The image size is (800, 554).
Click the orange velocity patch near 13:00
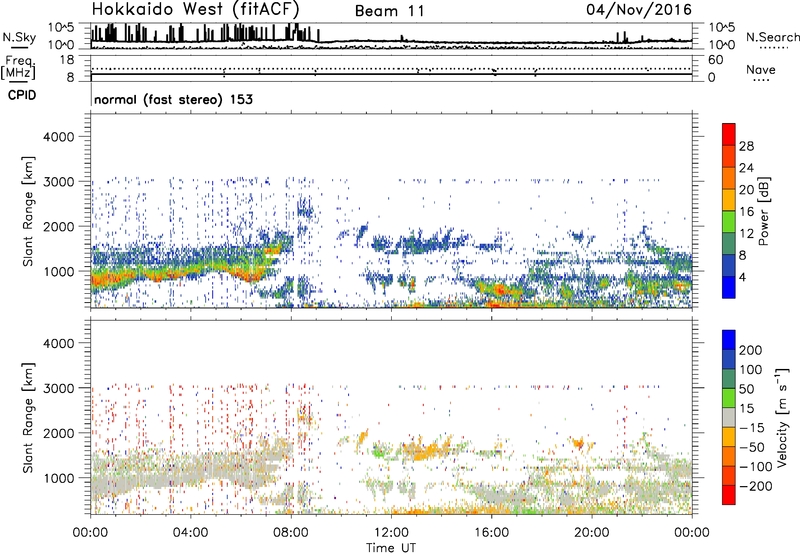(426, 450)
